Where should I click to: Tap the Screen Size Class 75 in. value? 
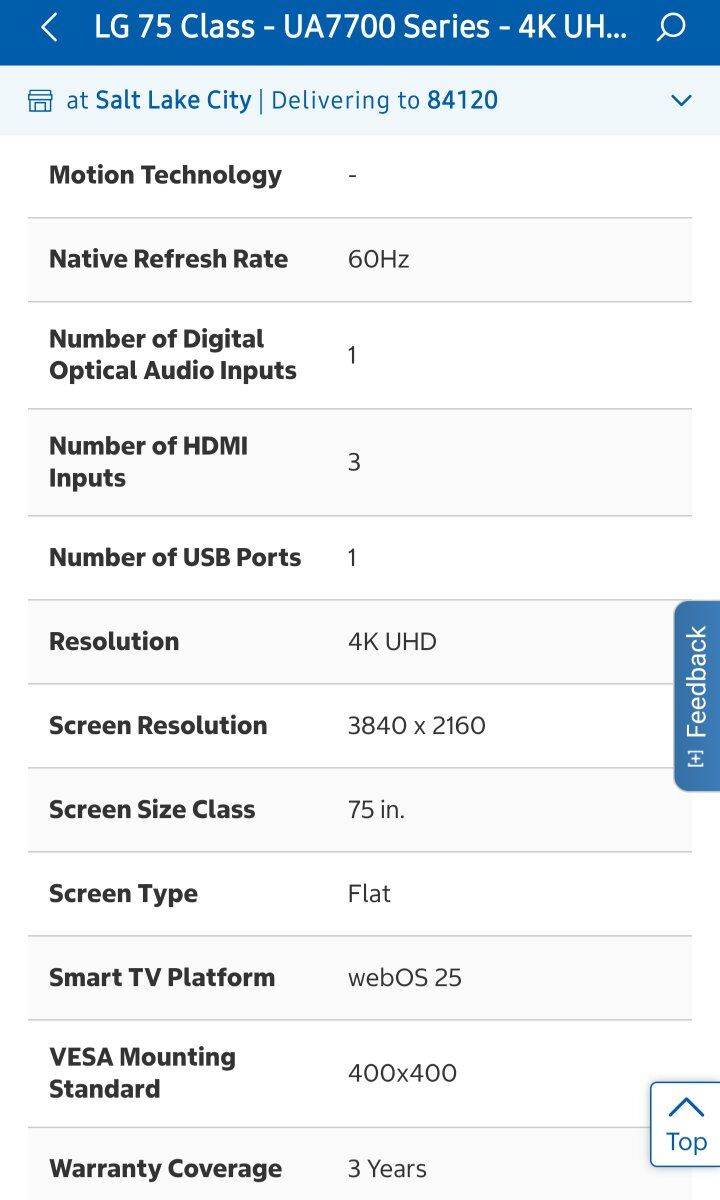376,809
